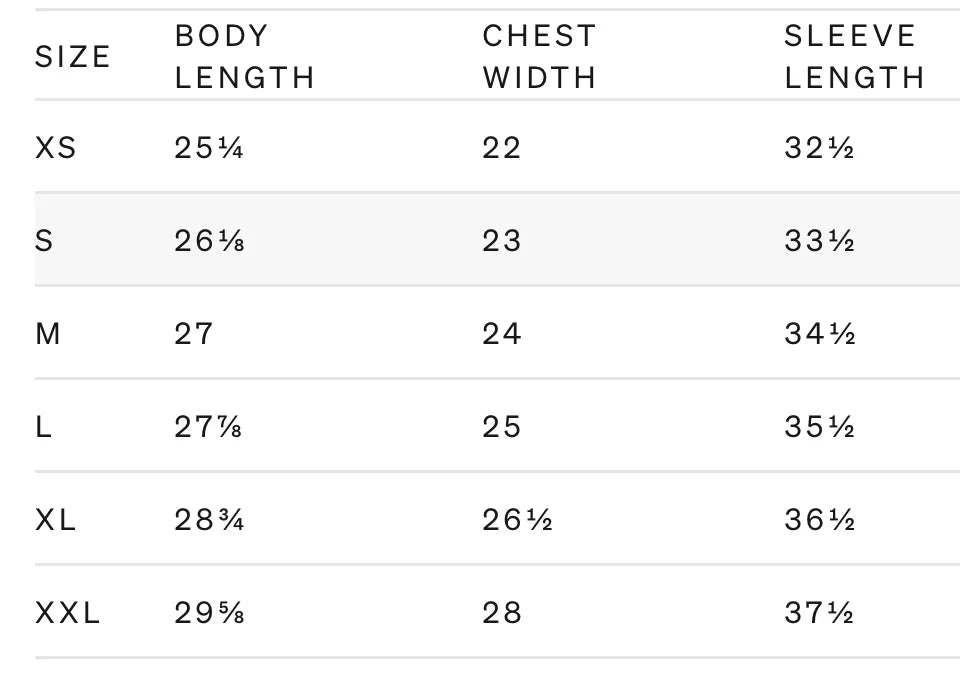The image size is (960, 683).
Task: Select the CHEST WIDTH column header
Action: tap(539, 57)
